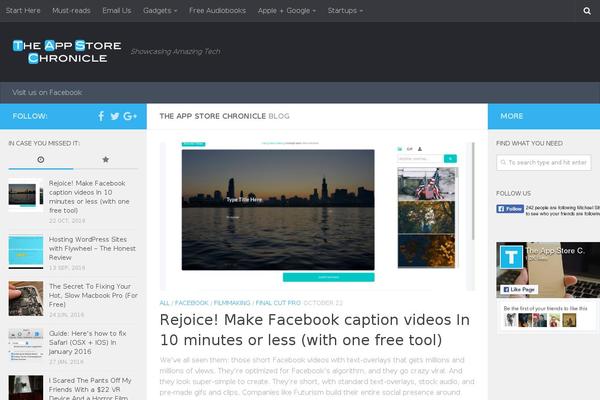Open the Free Audiobooks menu item
Viewport: 600px width, 400px height.
click(217, 11)
